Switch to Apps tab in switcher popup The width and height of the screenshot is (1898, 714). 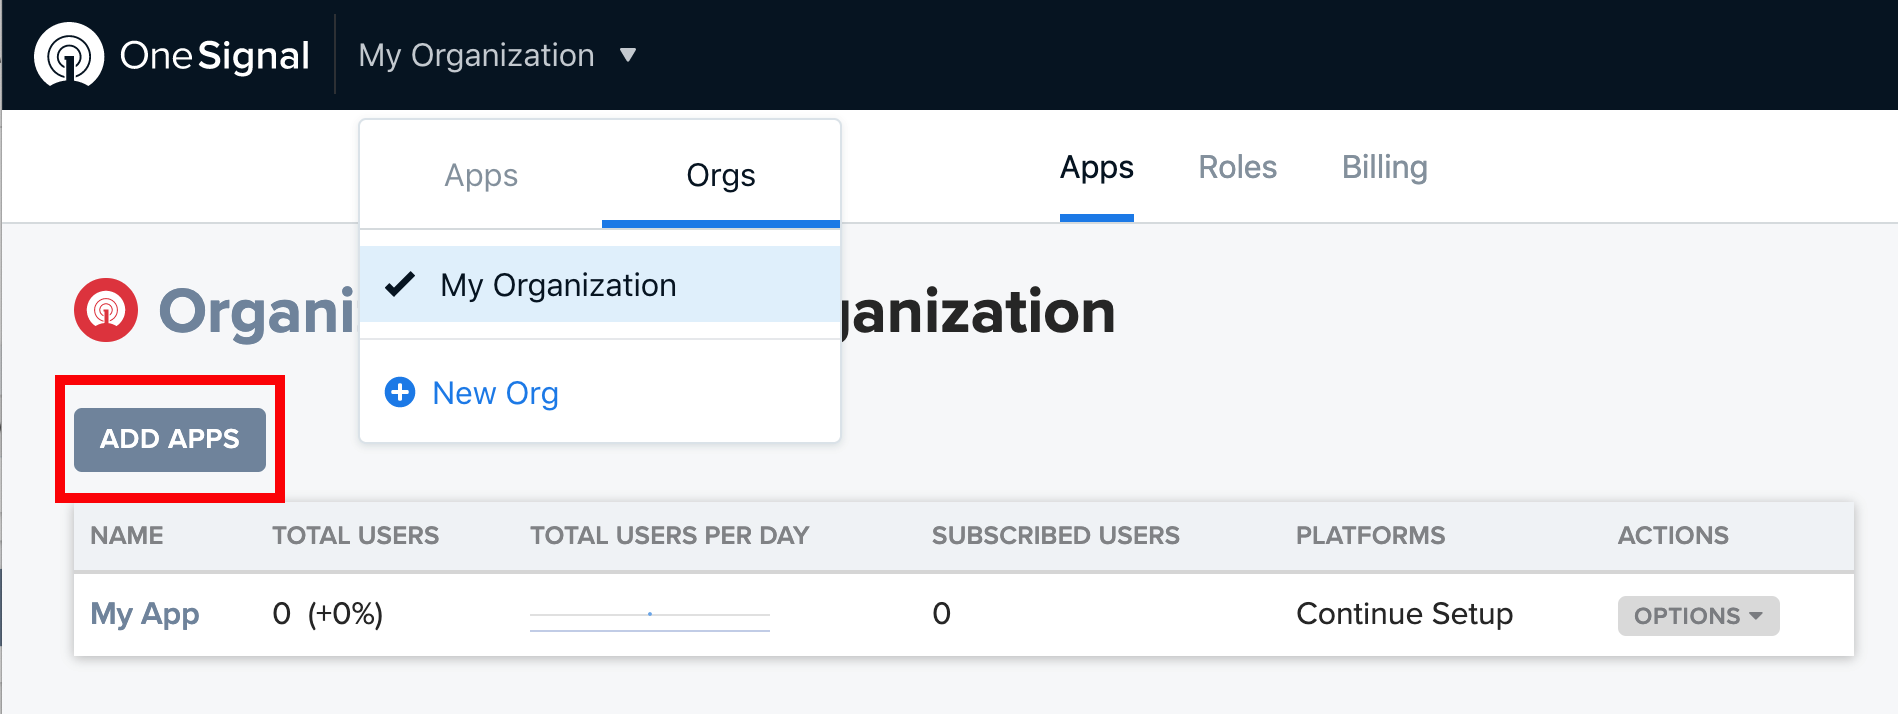(481, 175)
